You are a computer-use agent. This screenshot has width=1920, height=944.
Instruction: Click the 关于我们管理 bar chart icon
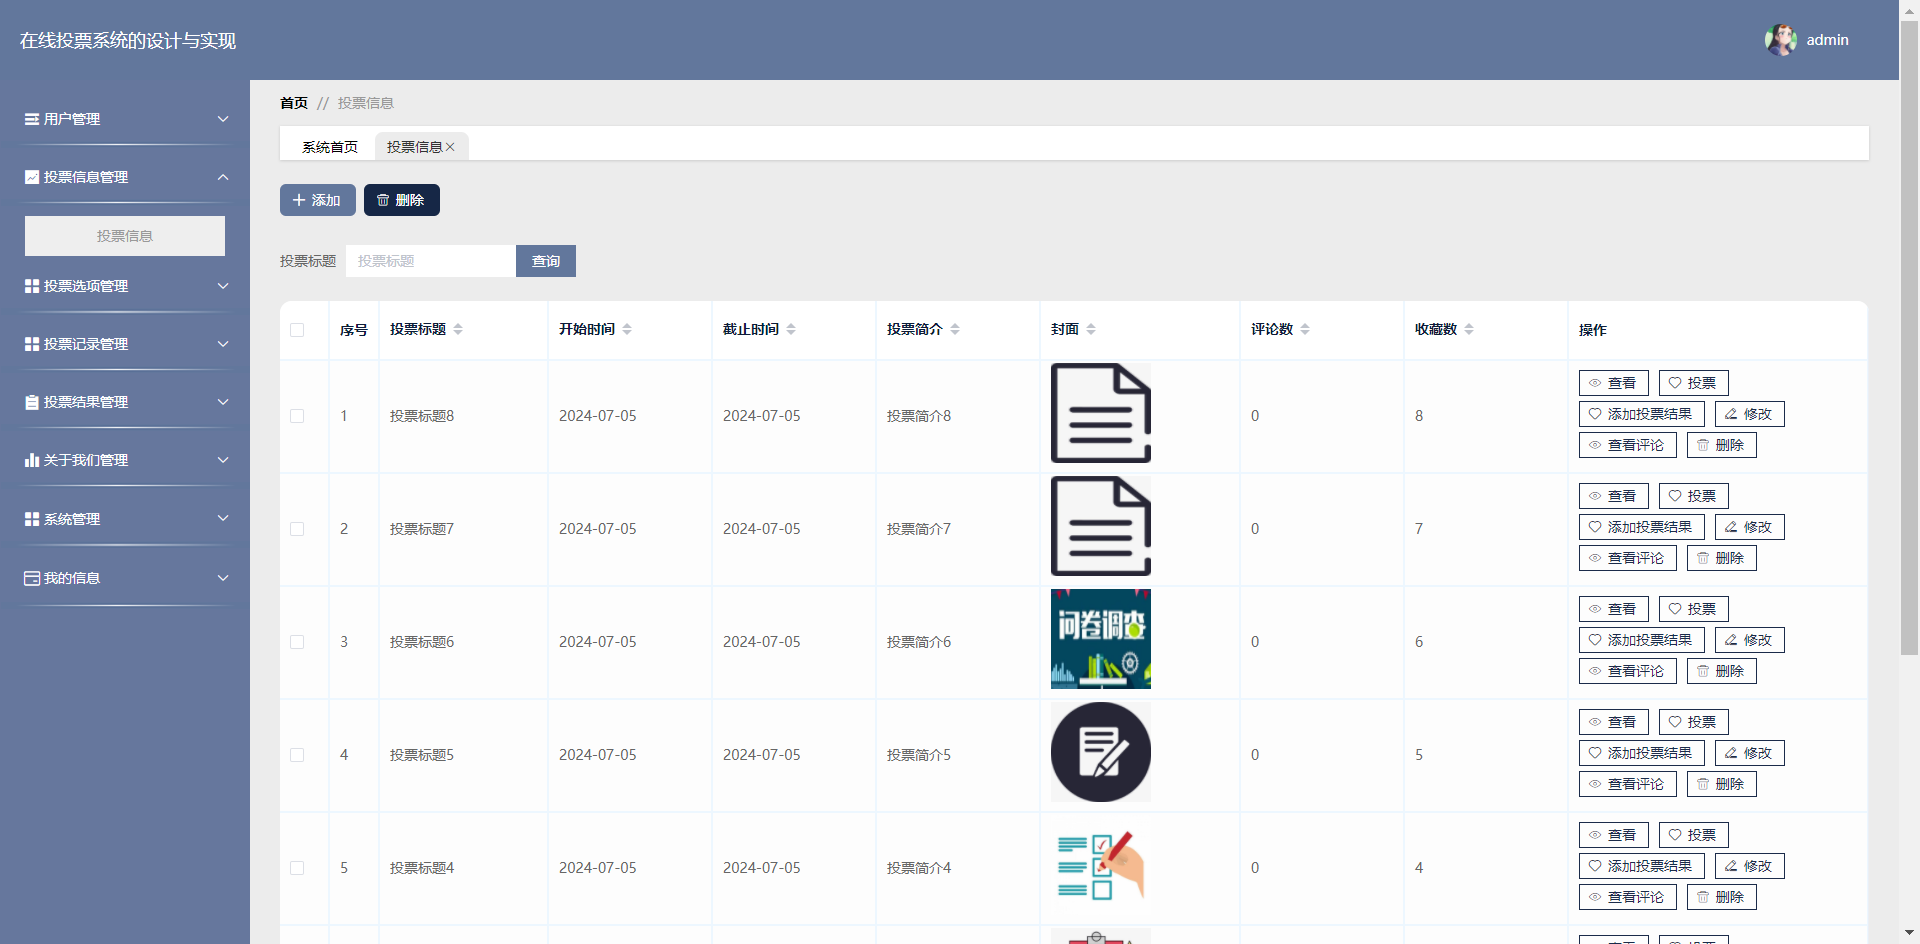click(x=32, y=460)
